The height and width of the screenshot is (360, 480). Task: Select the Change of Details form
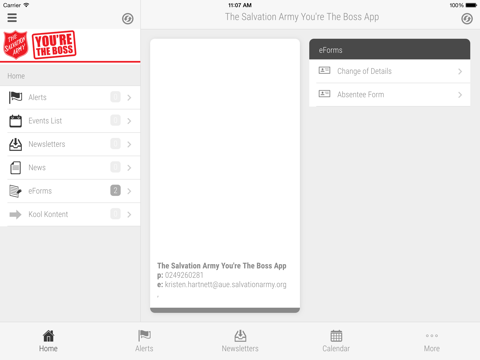[390, 71]
